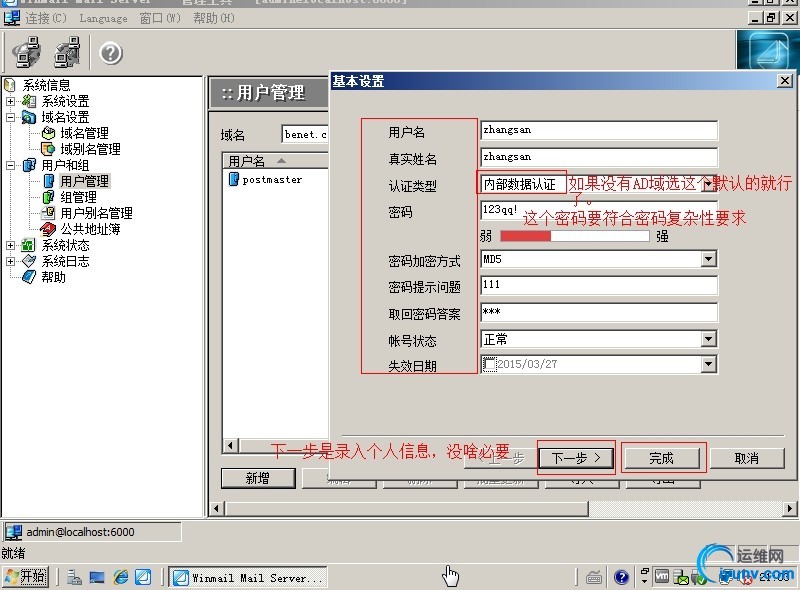Collapse the 用户和组 tree node
Viewport: 800px width, 590px height.
10,165
